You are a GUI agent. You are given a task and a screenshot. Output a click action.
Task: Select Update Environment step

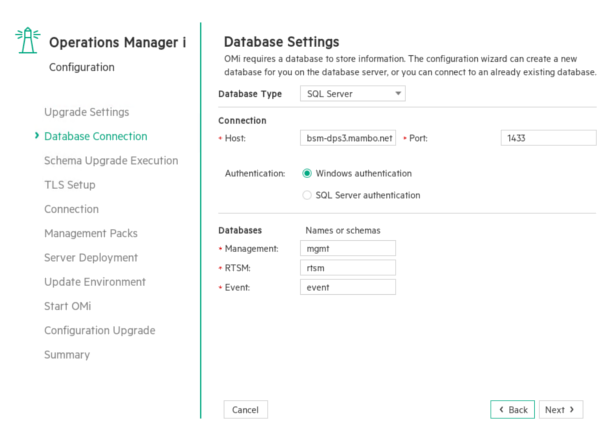click(95, 282)
